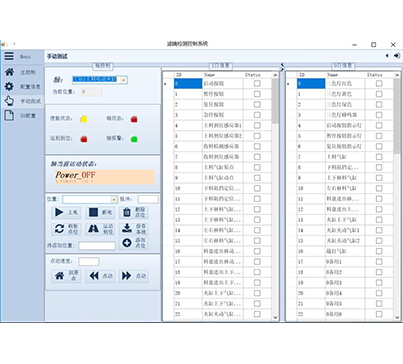Click the road icon 运动到位 button
Image resolution: width=403 pixels, height=364 pixels.
tap(100, 229)
